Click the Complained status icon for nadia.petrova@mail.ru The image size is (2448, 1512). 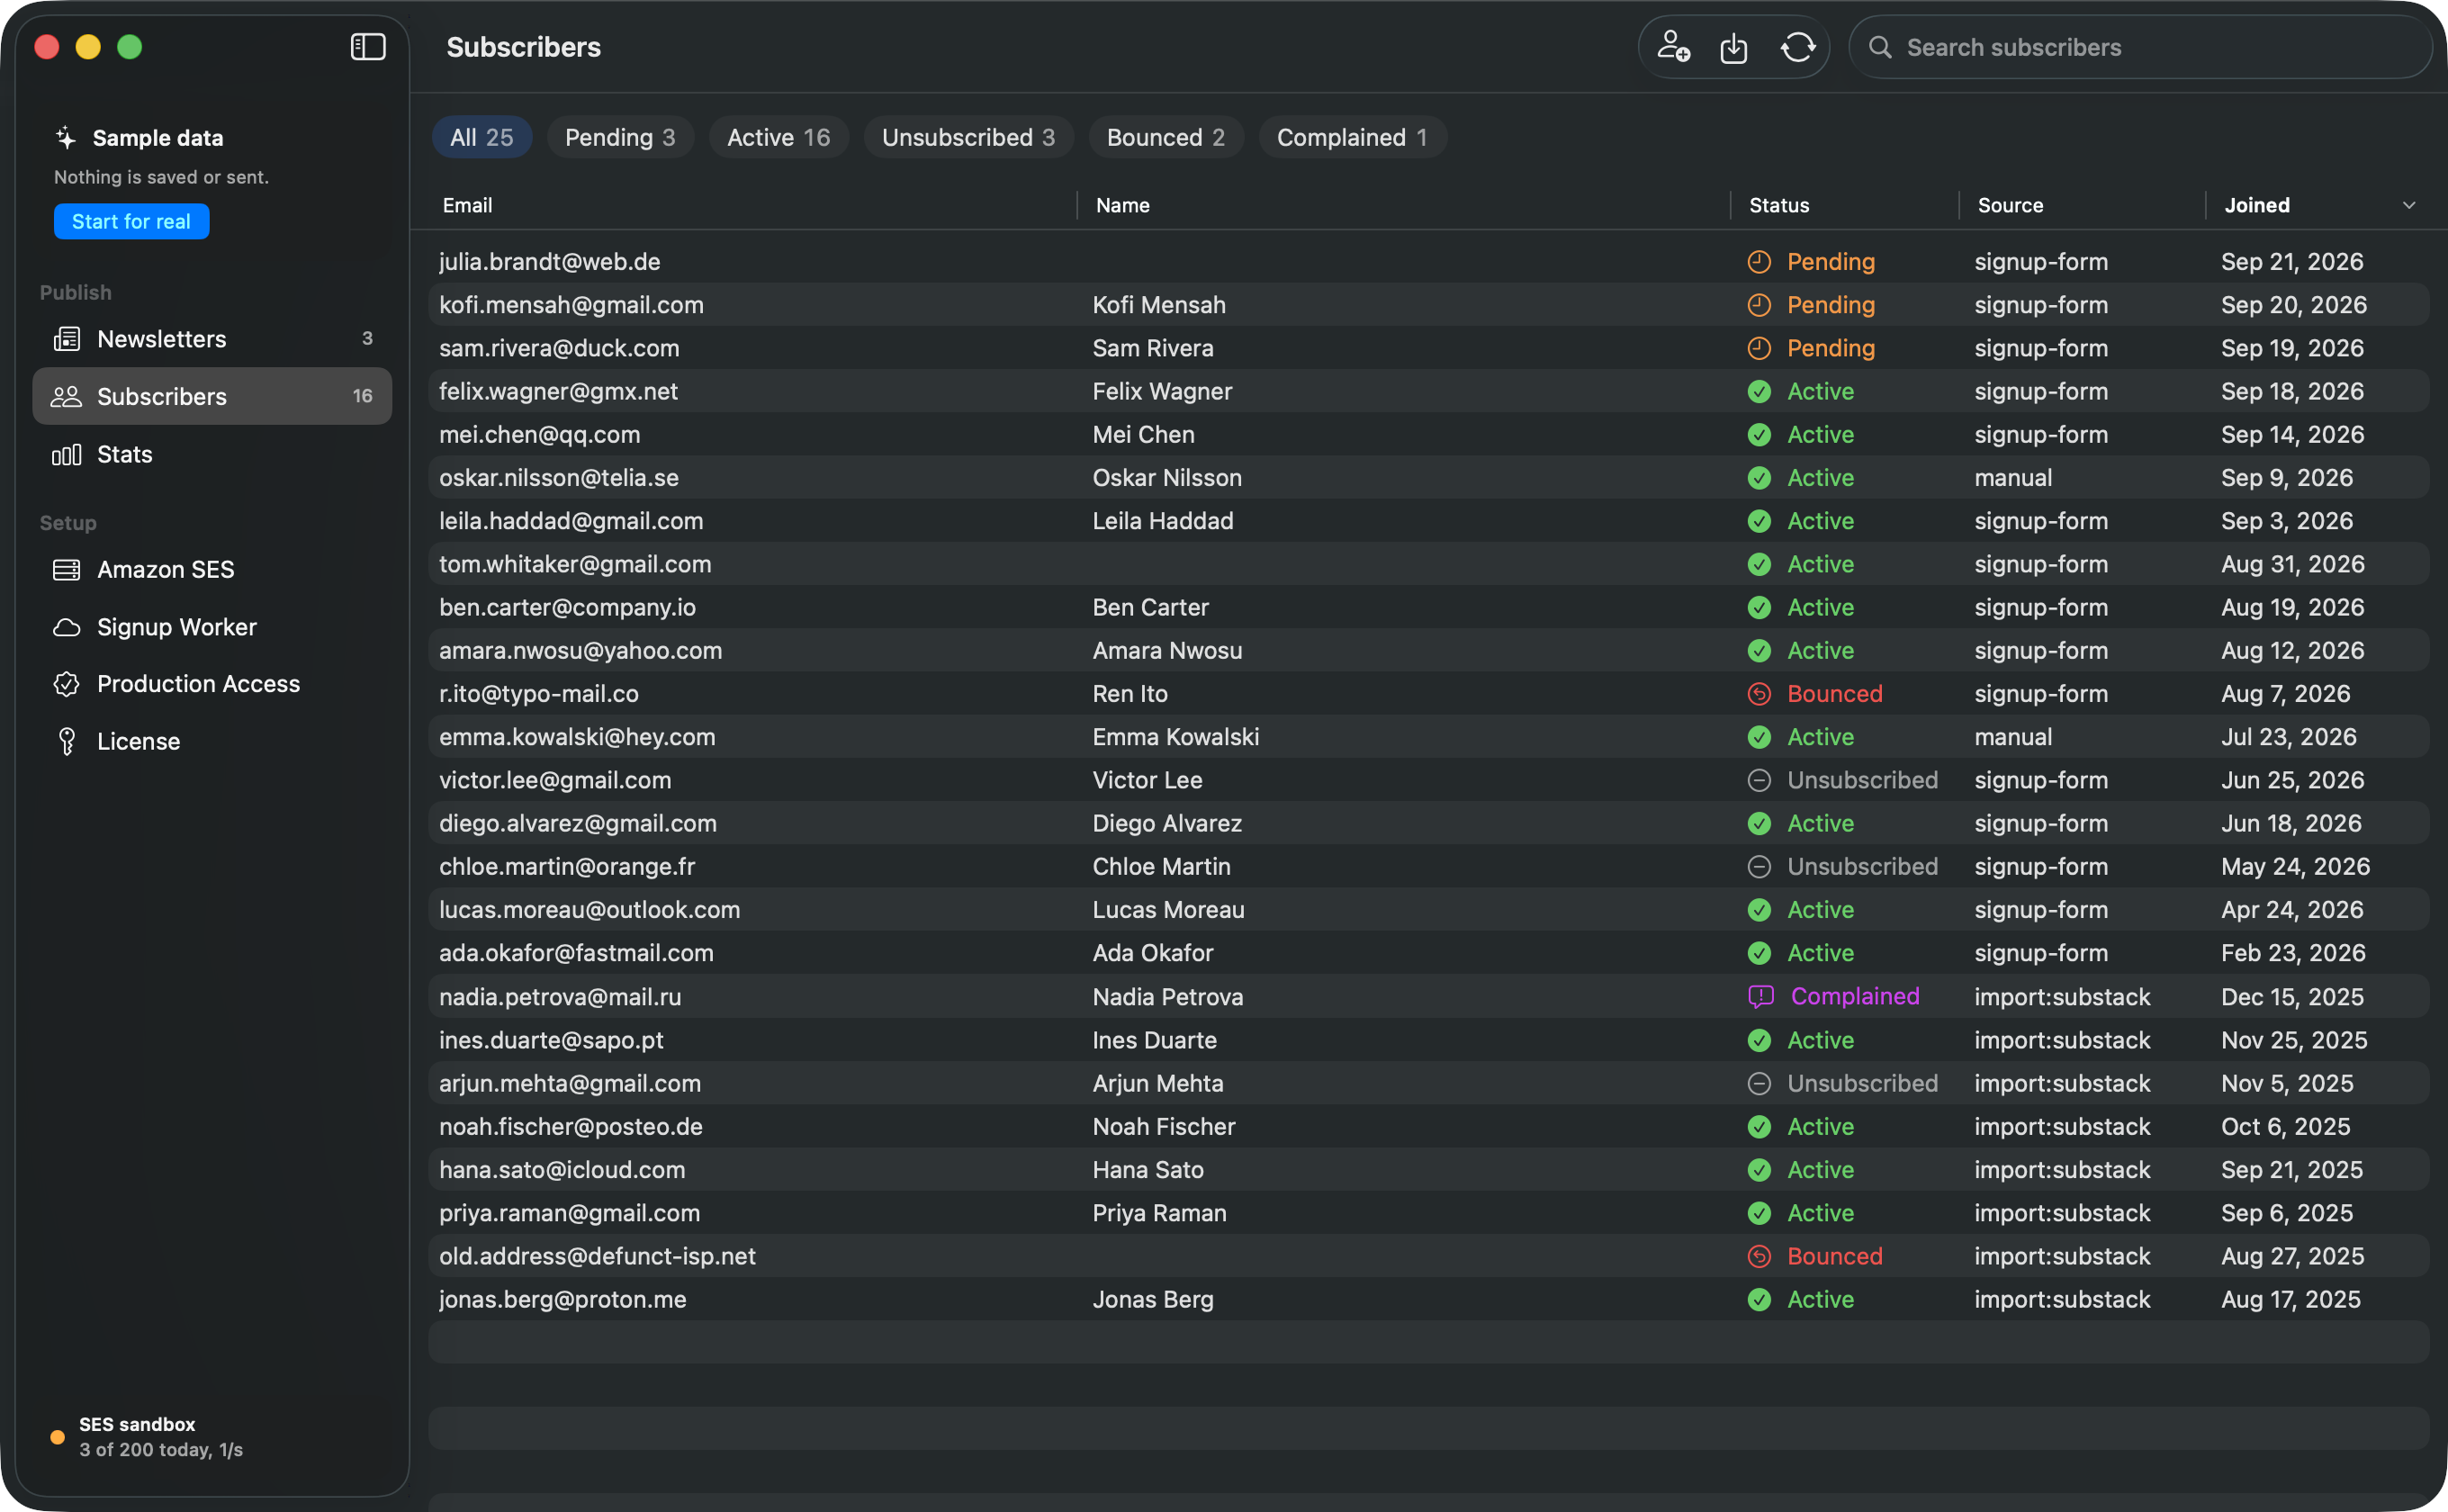pos(1760,997)
